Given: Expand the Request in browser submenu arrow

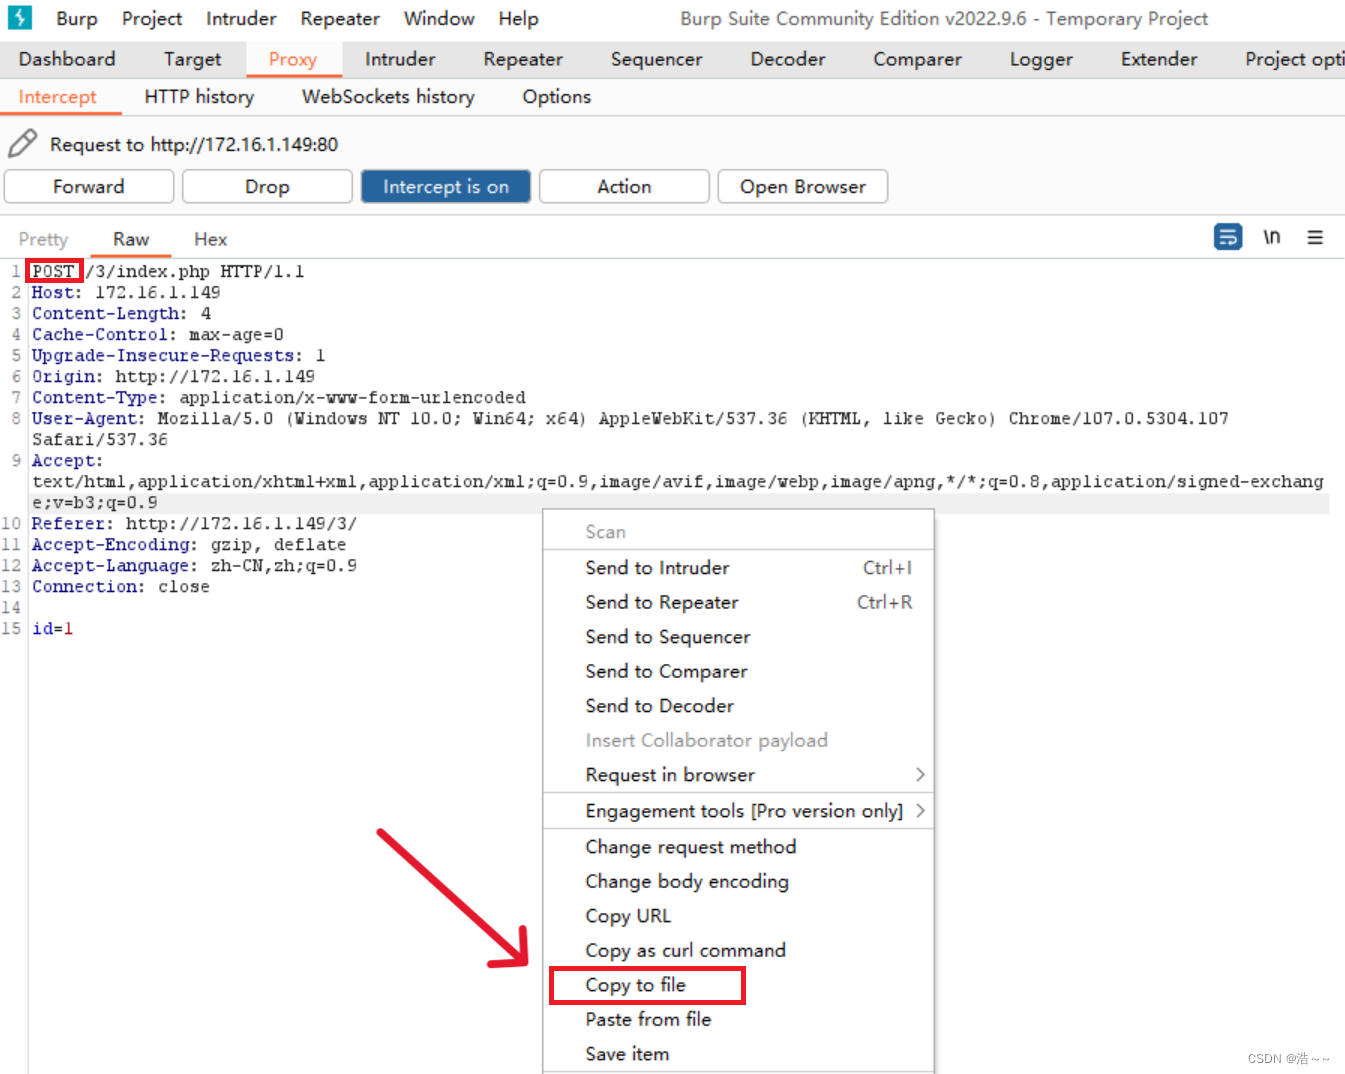Looking at the screenshot, I should [x=920, y=775].
